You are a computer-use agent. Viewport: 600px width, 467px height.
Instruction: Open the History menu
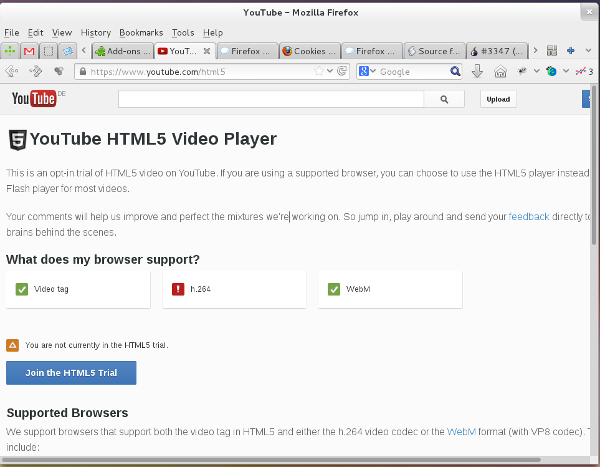coord(96,33)
